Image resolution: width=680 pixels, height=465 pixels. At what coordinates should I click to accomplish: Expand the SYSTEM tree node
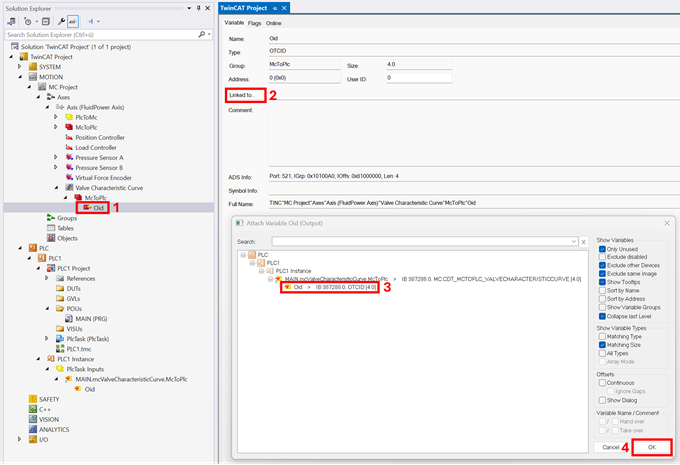pyautogui.click(x=20, y=67)
